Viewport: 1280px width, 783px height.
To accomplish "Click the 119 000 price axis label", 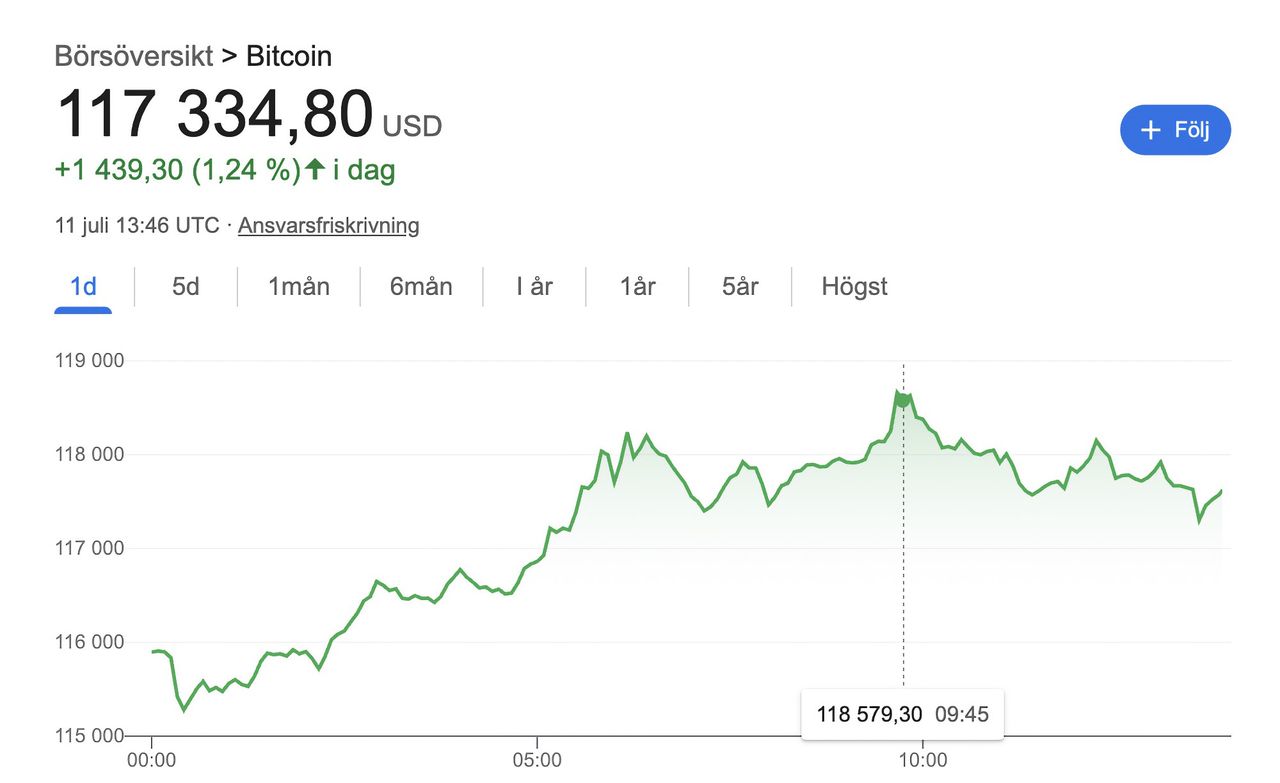I will tap(89, 360).
